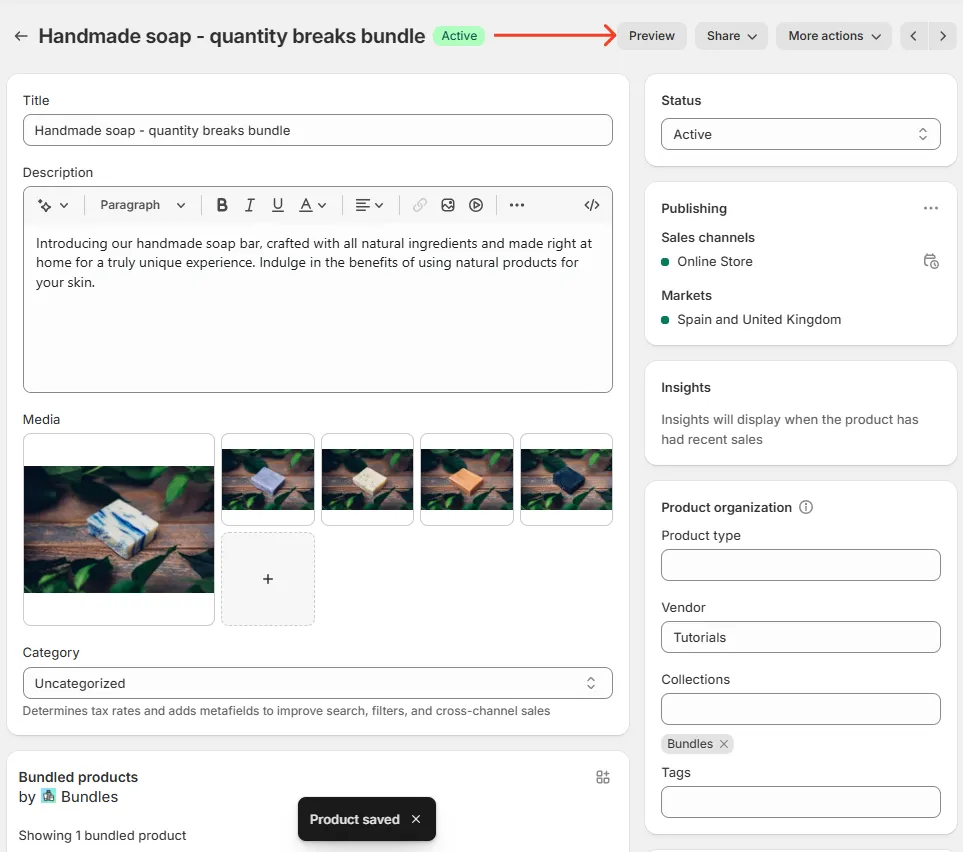The image size is (963, 852).
Task: Apply italic formatting to description text
Action: tap(249, 205)
